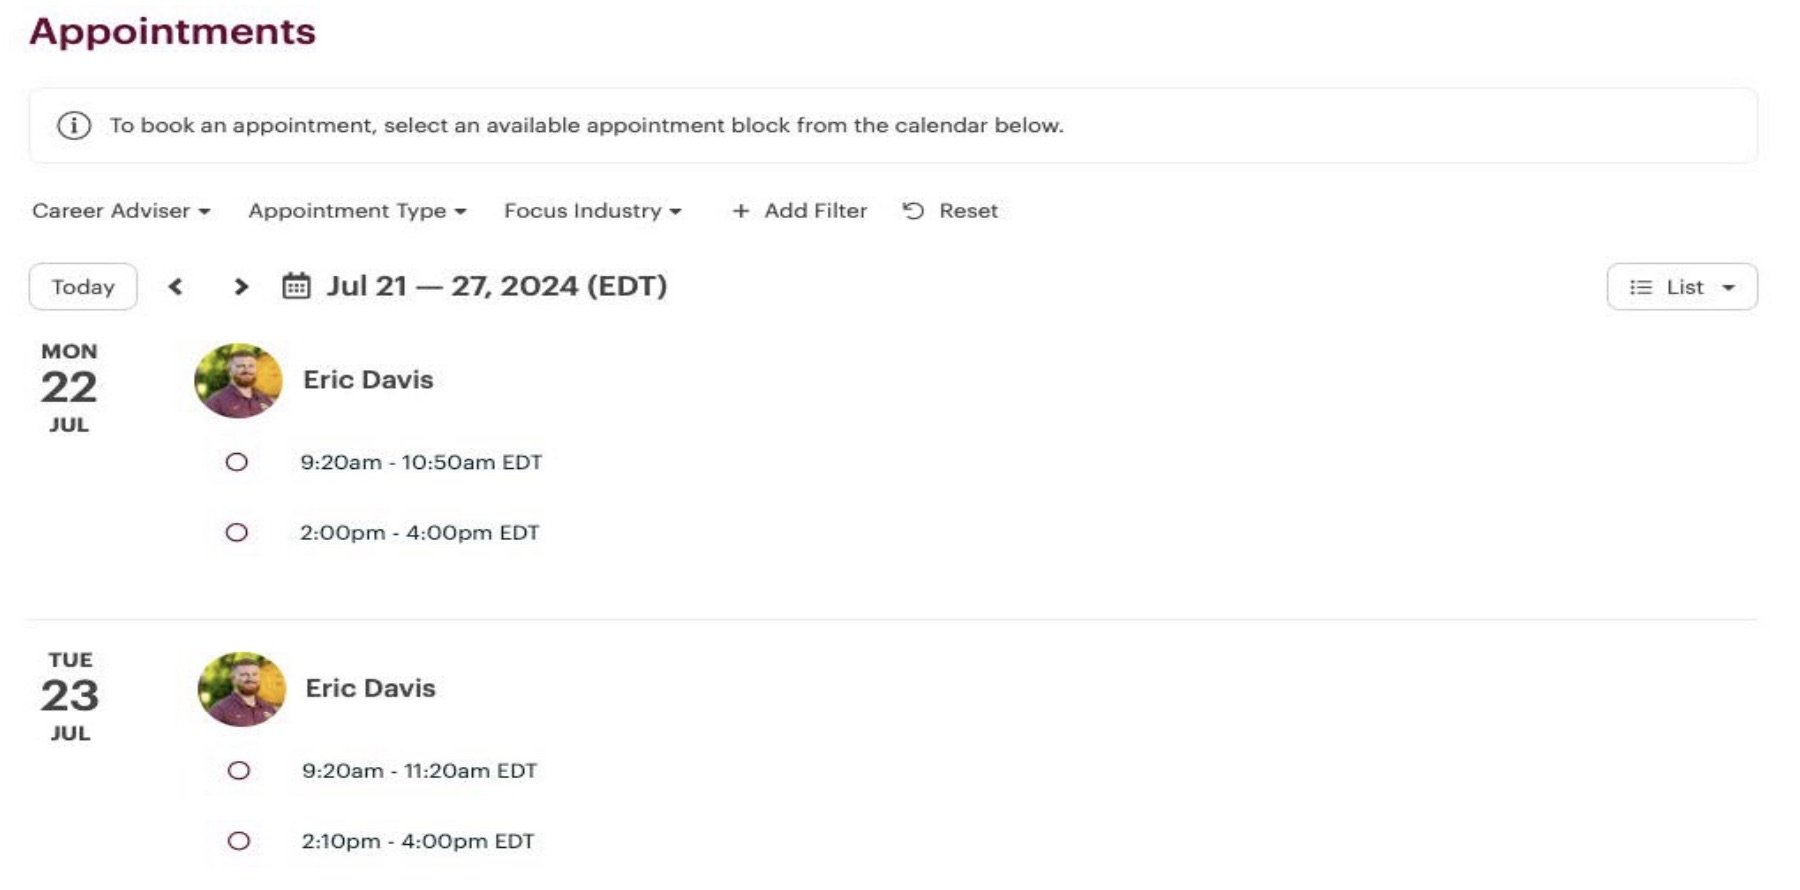The height and width of the screenshot is (890, 1800).
Task: Advance to next week using the right chevron
Action: pos(241,287)
